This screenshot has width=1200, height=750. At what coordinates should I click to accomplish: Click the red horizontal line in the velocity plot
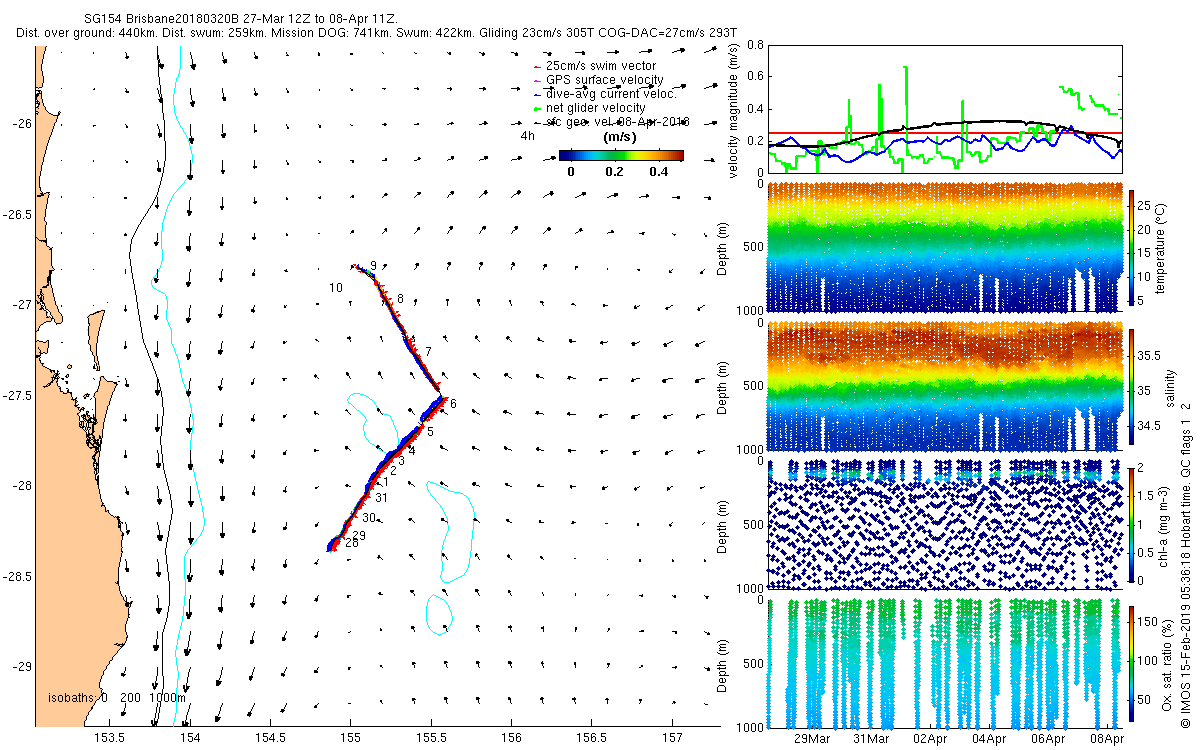coord(944,133)
